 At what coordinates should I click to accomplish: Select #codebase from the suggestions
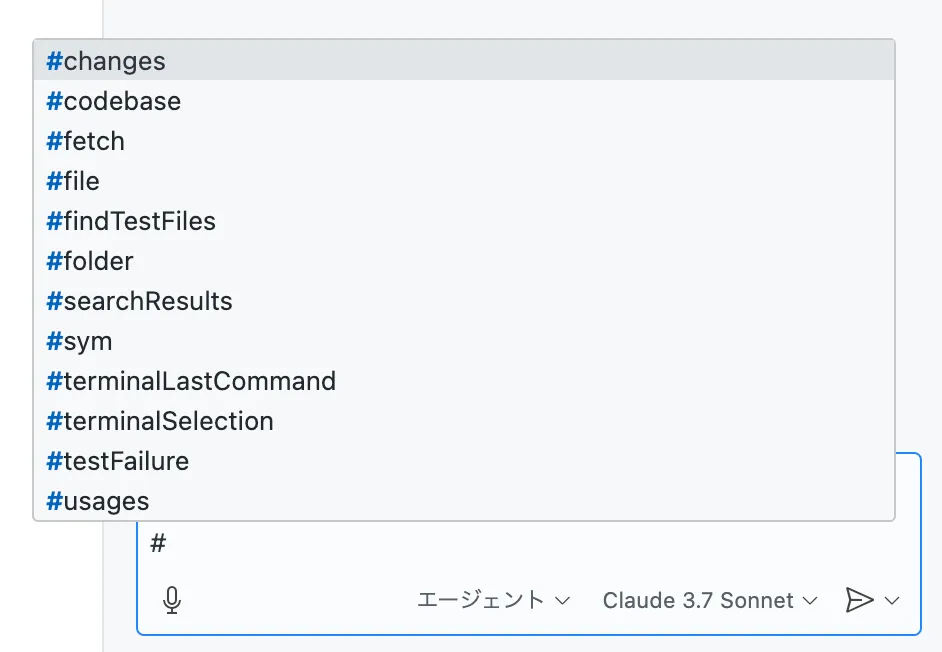(112, 101)
